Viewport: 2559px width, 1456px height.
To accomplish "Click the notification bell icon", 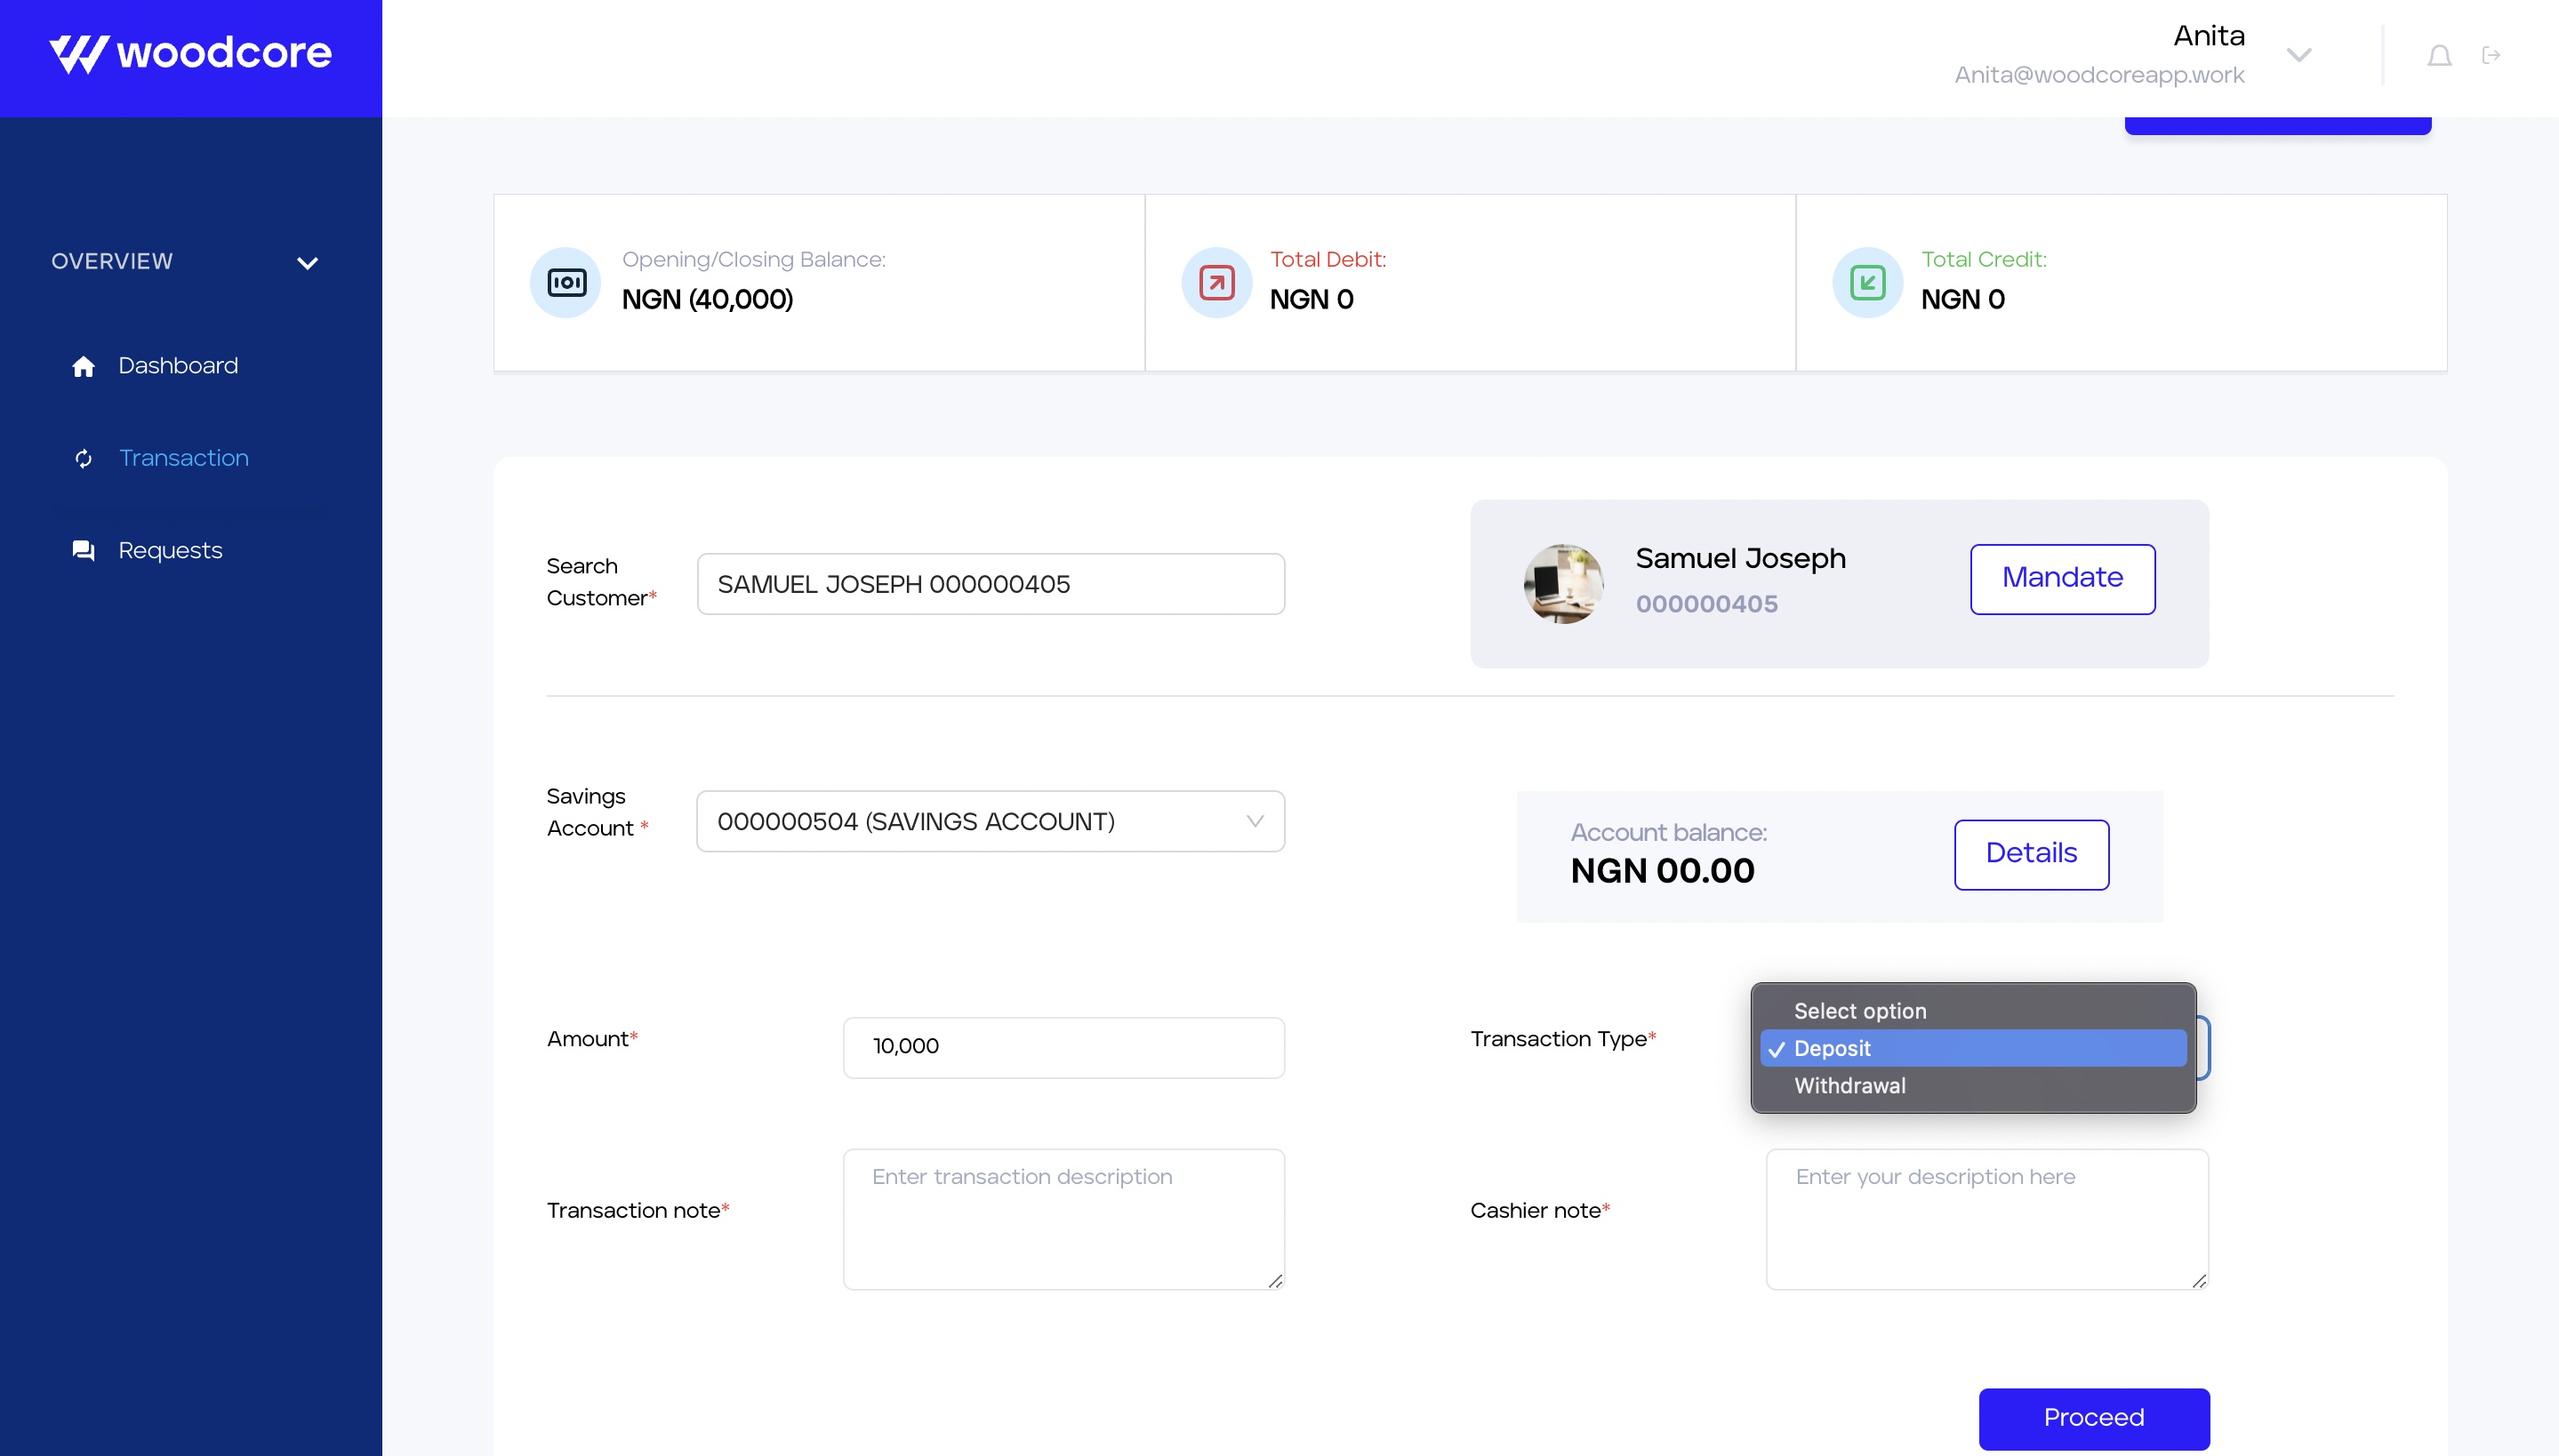I will (2439, 56).
